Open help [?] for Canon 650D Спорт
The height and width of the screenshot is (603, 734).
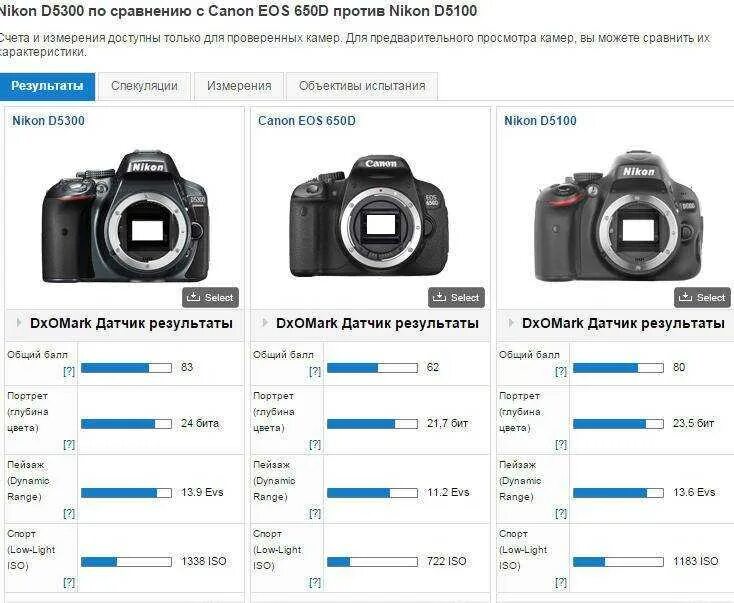tap(315, 582)
